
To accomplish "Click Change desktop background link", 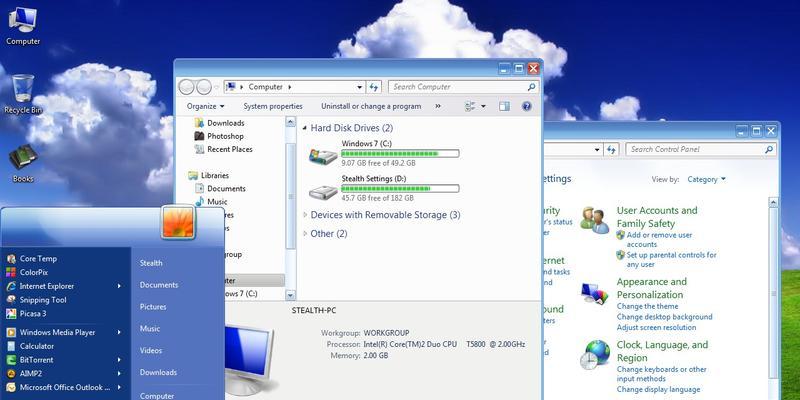I will pos(664,317).
